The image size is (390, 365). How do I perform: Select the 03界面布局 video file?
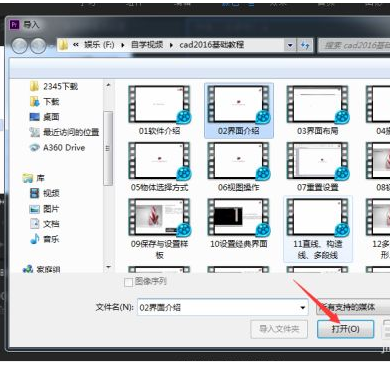(318, 111)
